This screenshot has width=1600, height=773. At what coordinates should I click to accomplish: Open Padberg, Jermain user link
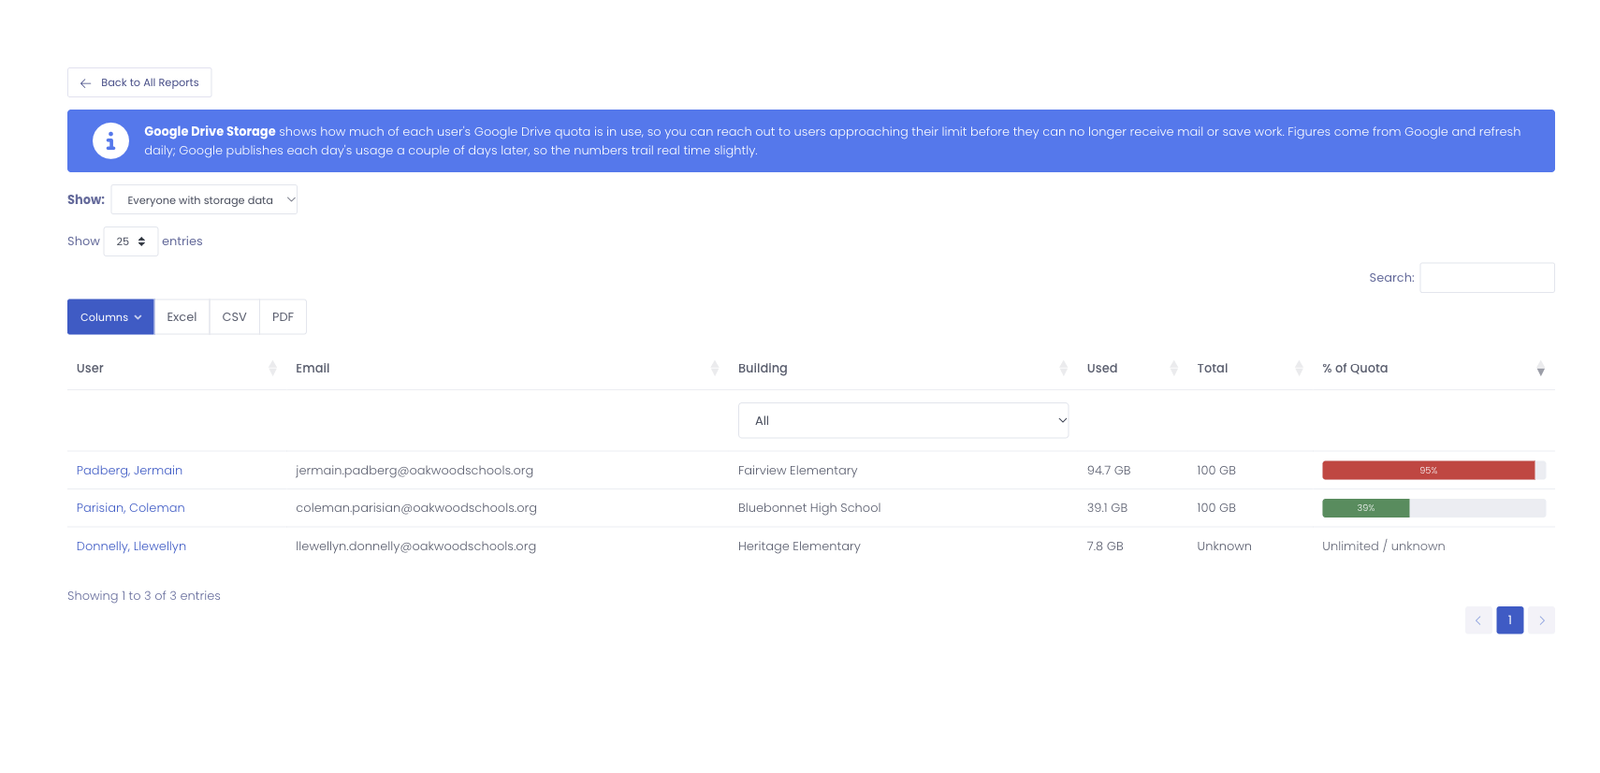coord(129,471)
